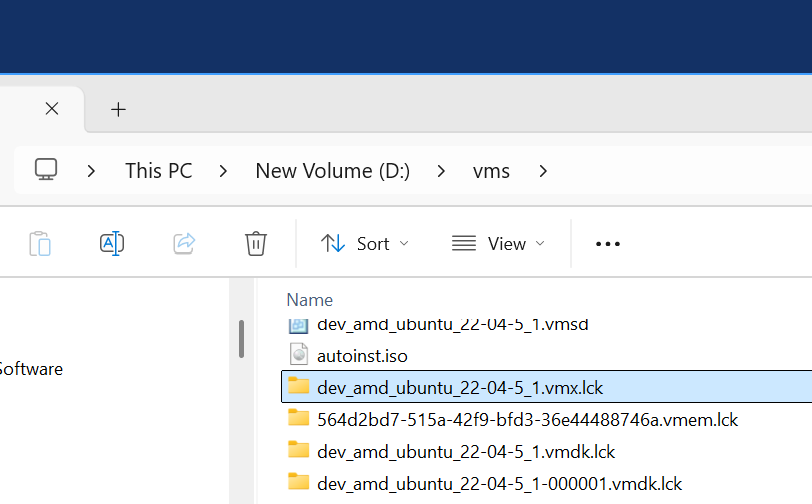Expand chevron before This PC
This screenshot has height=504, width=812.
click(x=91, y=171)
